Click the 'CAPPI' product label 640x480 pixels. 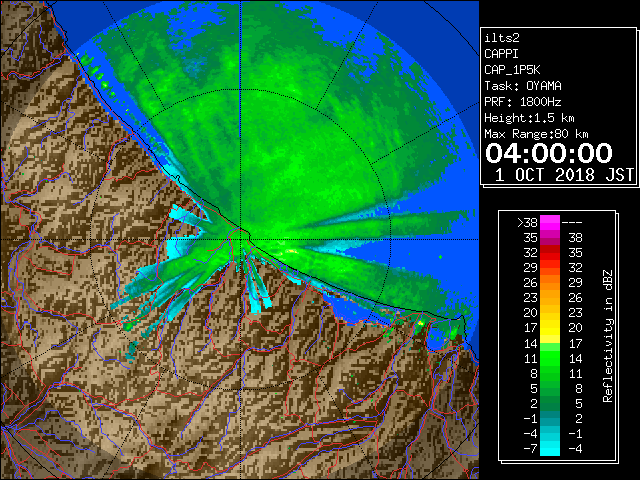(x=501, y=54)
